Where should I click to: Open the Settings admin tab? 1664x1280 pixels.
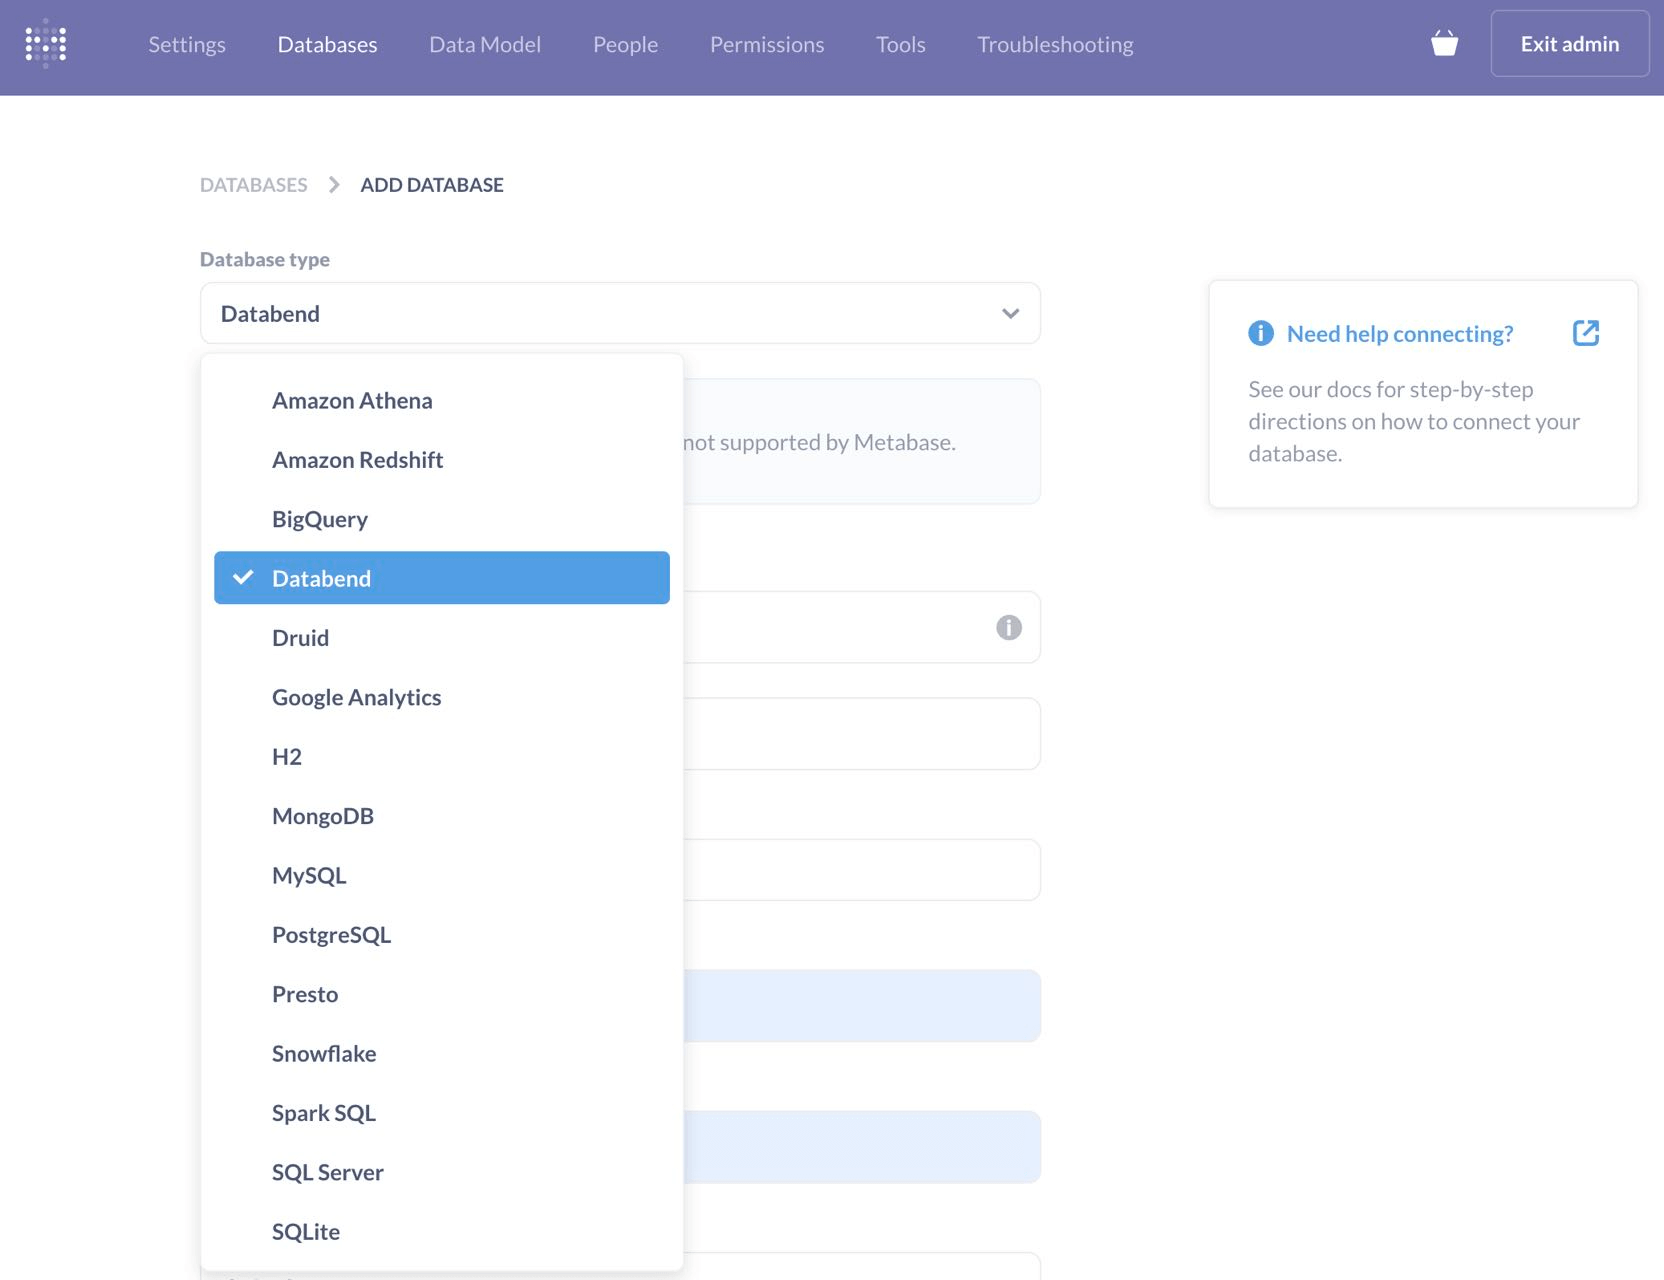187,44
